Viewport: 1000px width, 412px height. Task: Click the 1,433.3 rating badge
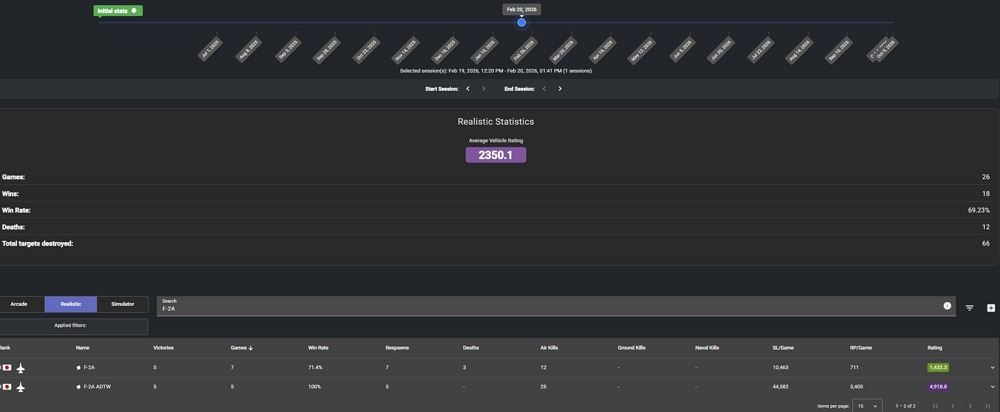[938, 368]
